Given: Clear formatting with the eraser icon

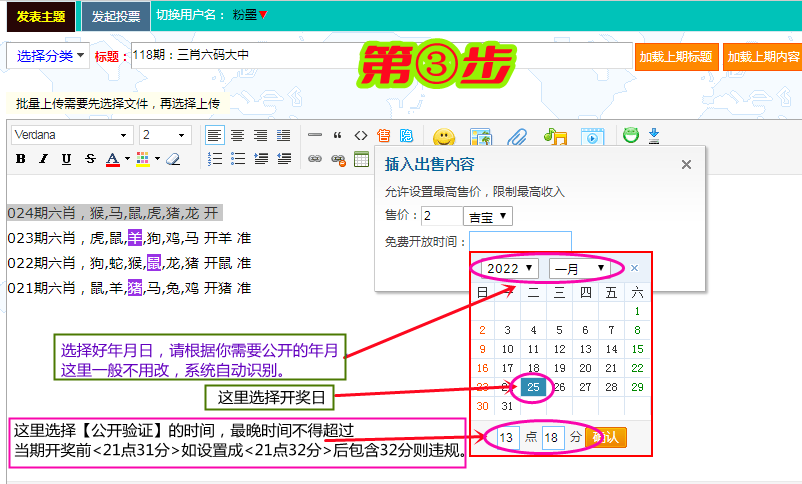Looking at the screenshot, I should point(173,159).
